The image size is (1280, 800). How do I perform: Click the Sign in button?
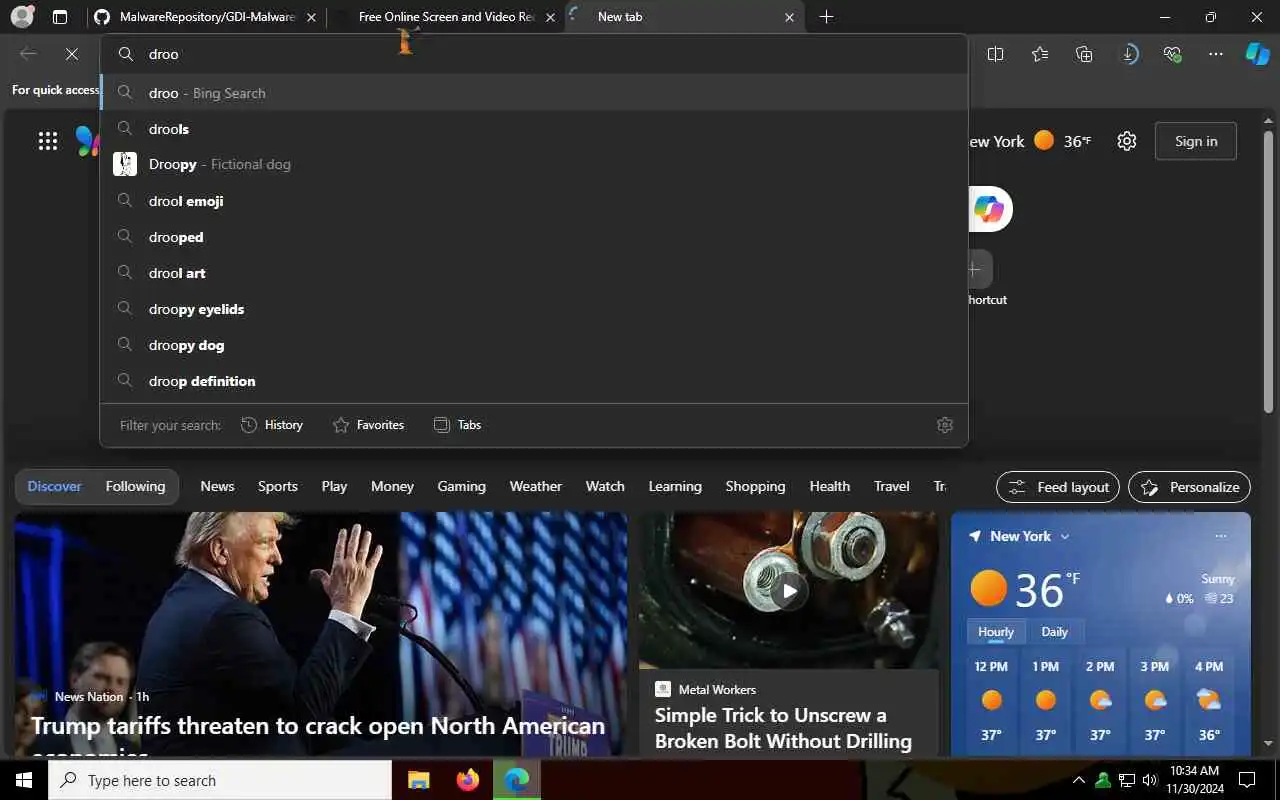[x=1196, y=141]
